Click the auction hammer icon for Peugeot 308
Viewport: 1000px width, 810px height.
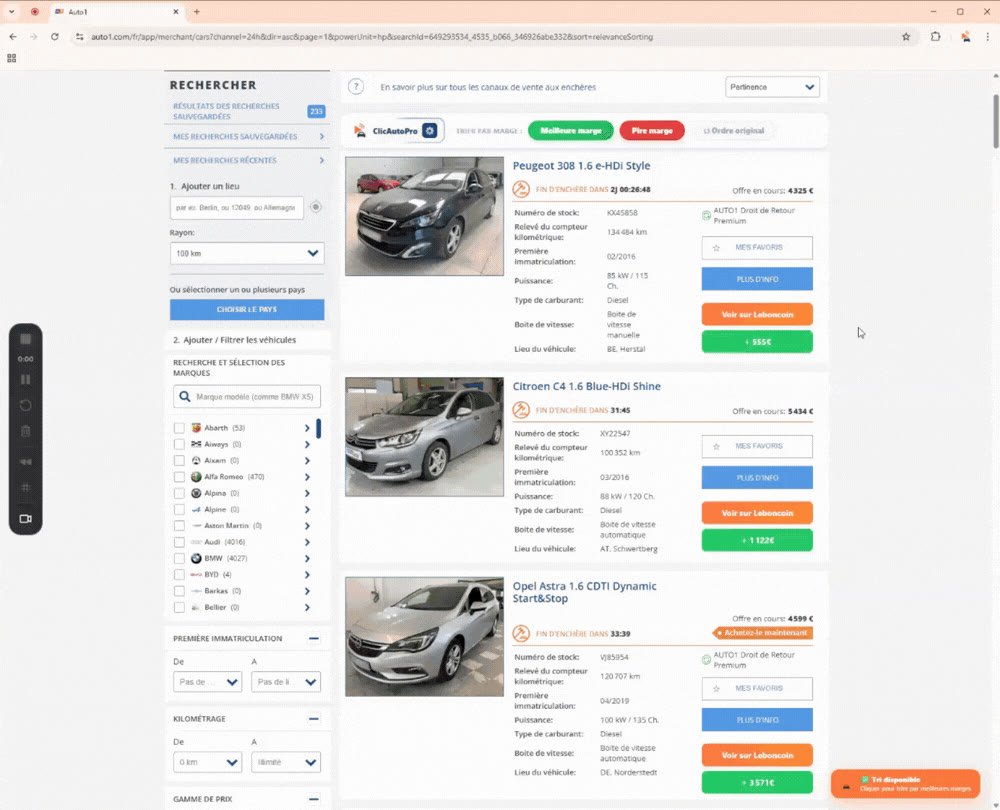point(521,189)
